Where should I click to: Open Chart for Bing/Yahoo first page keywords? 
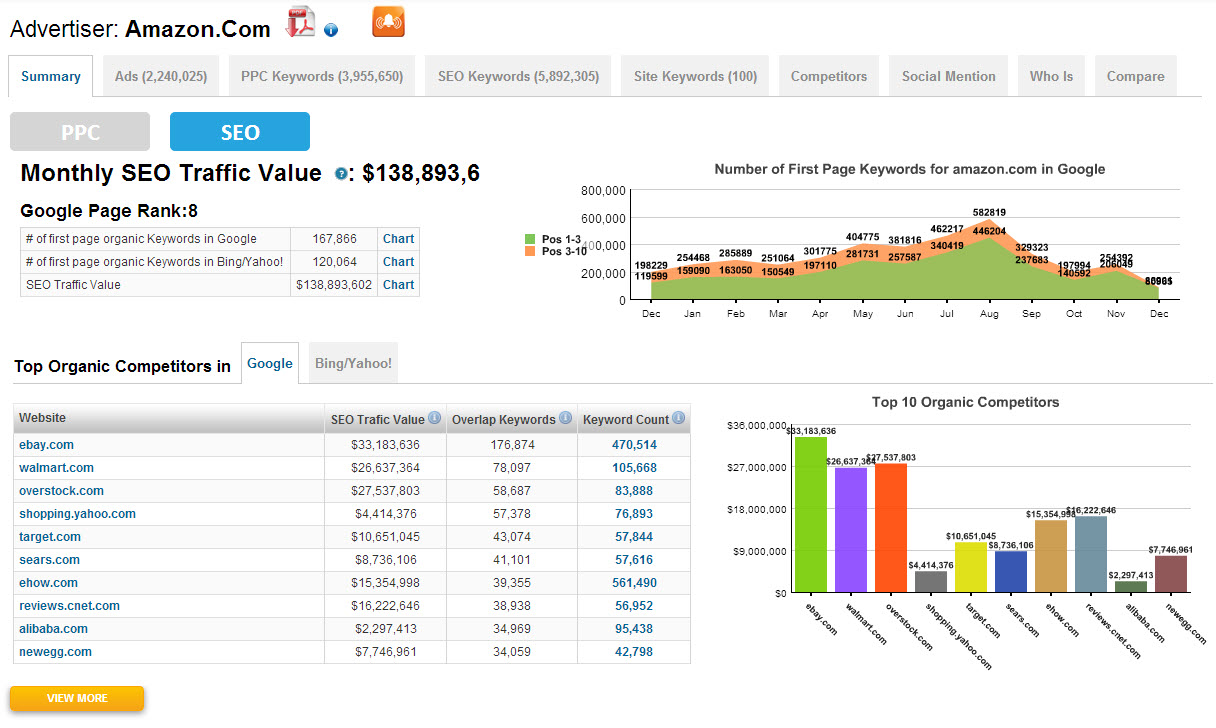point(398,262)
